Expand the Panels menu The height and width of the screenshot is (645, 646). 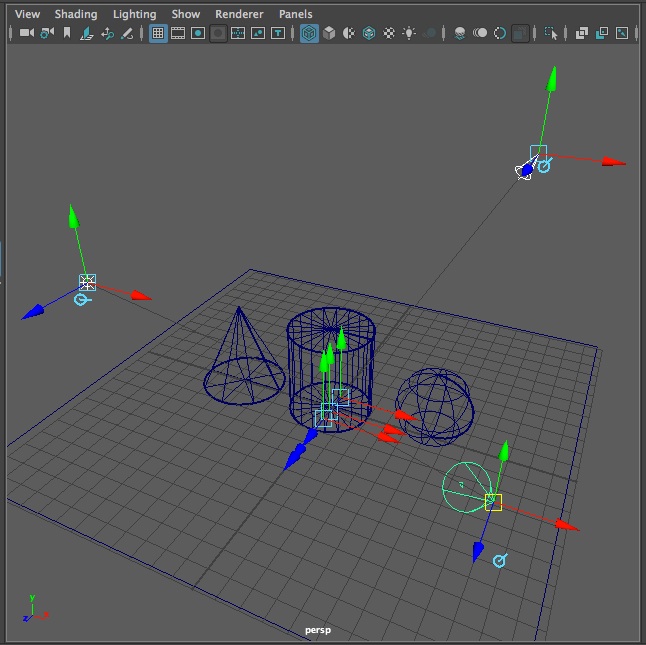point(295,14)
